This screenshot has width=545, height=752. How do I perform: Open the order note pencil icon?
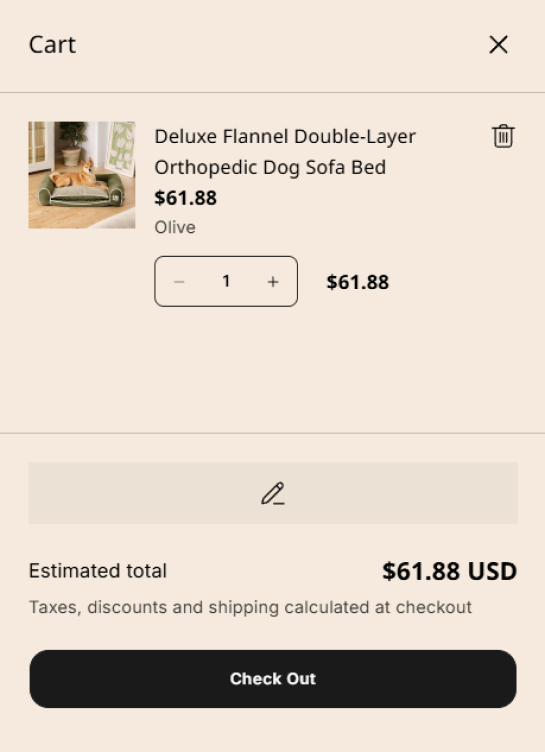pyautogui.click(x=272, y=493)
